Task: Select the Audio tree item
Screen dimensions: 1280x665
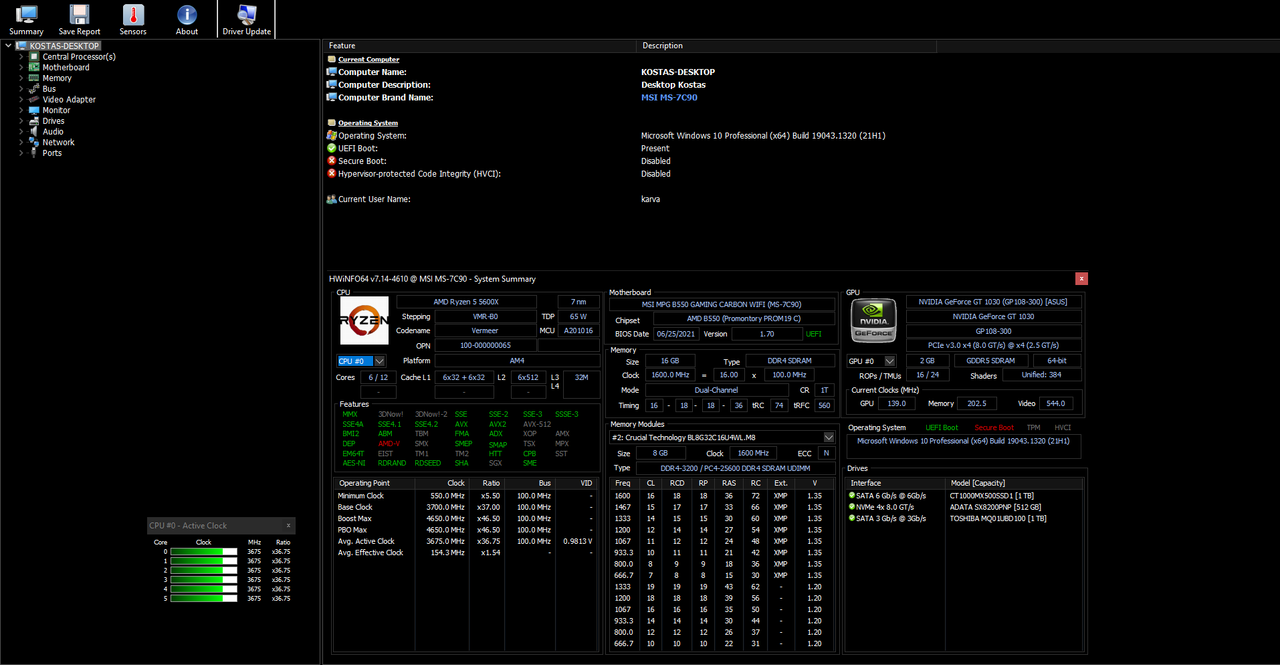Action: point(53,131)
